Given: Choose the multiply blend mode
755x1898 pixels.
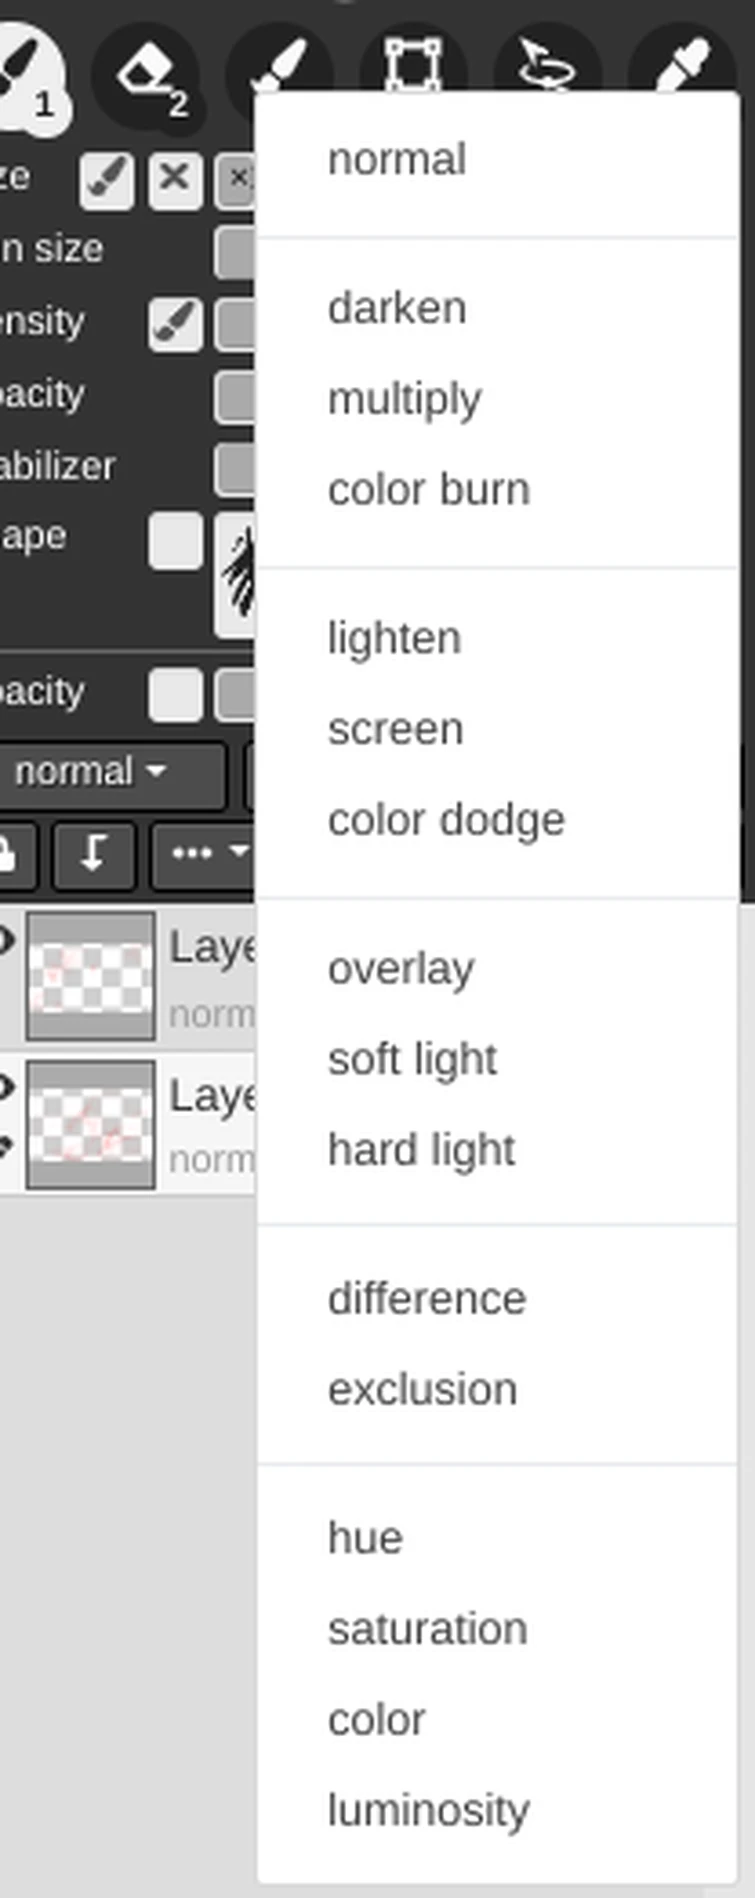Looking at the screenshot, I should pos(404,399).
